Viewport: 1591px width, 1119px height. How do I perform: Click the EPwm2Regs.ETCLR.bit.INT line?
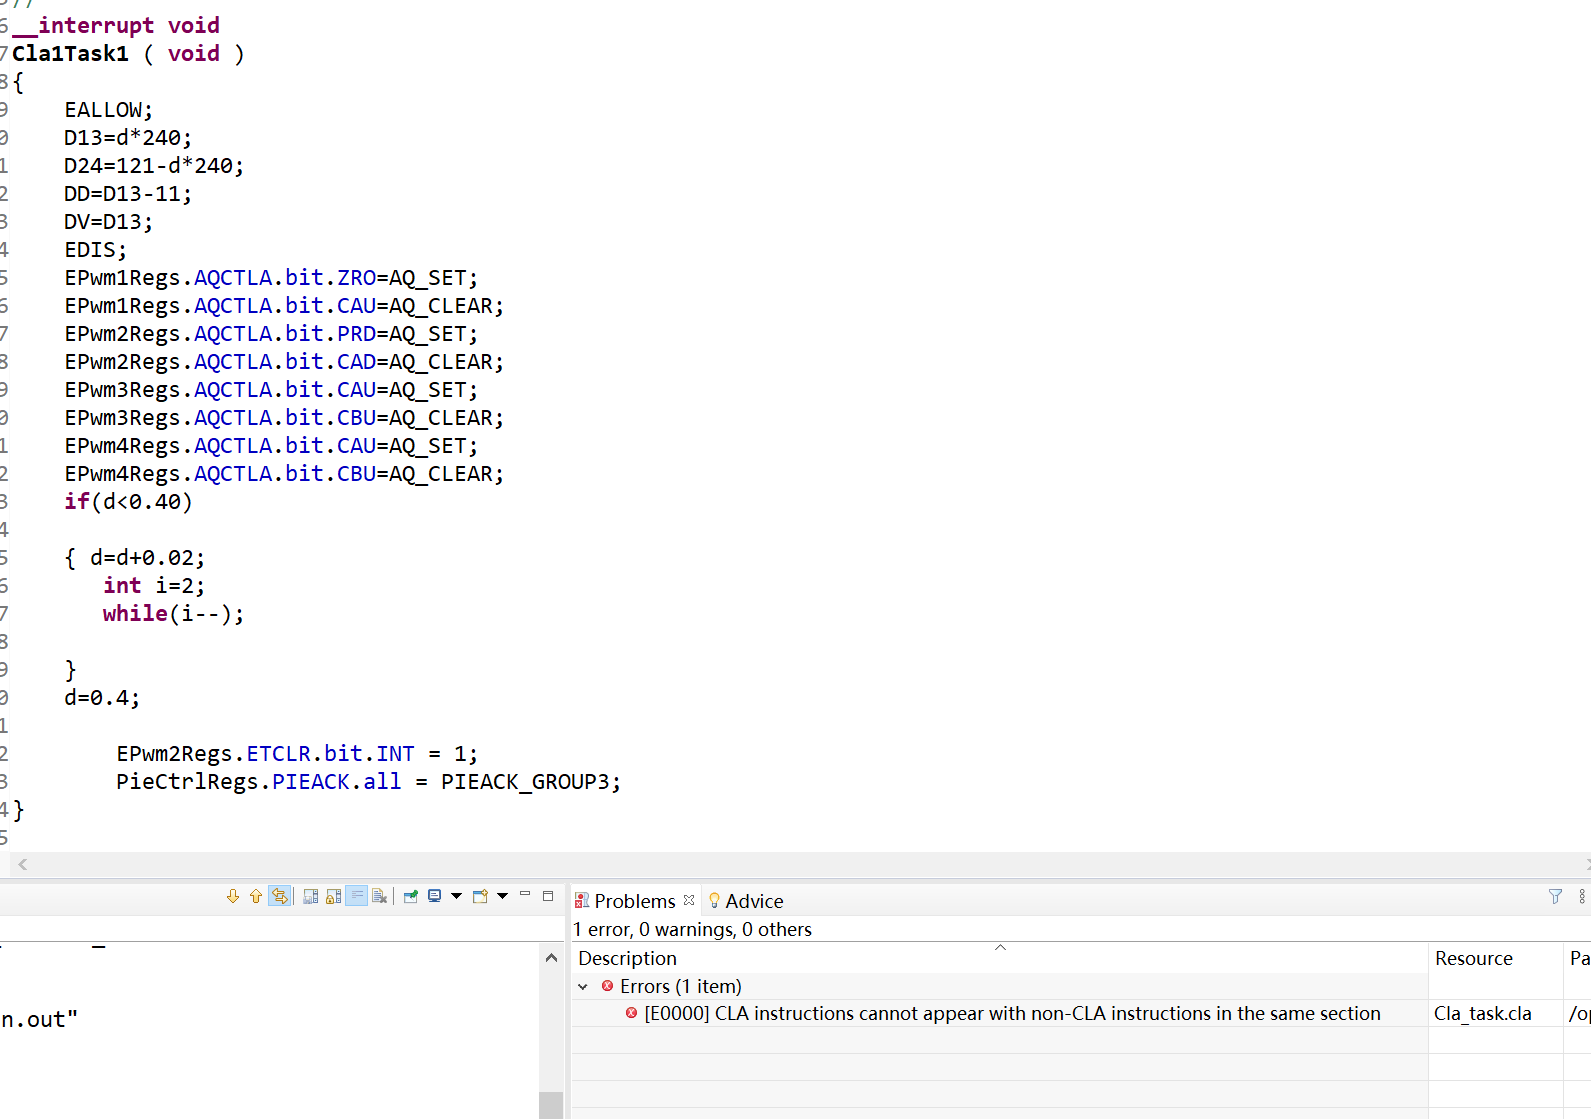tap(297, 754)
